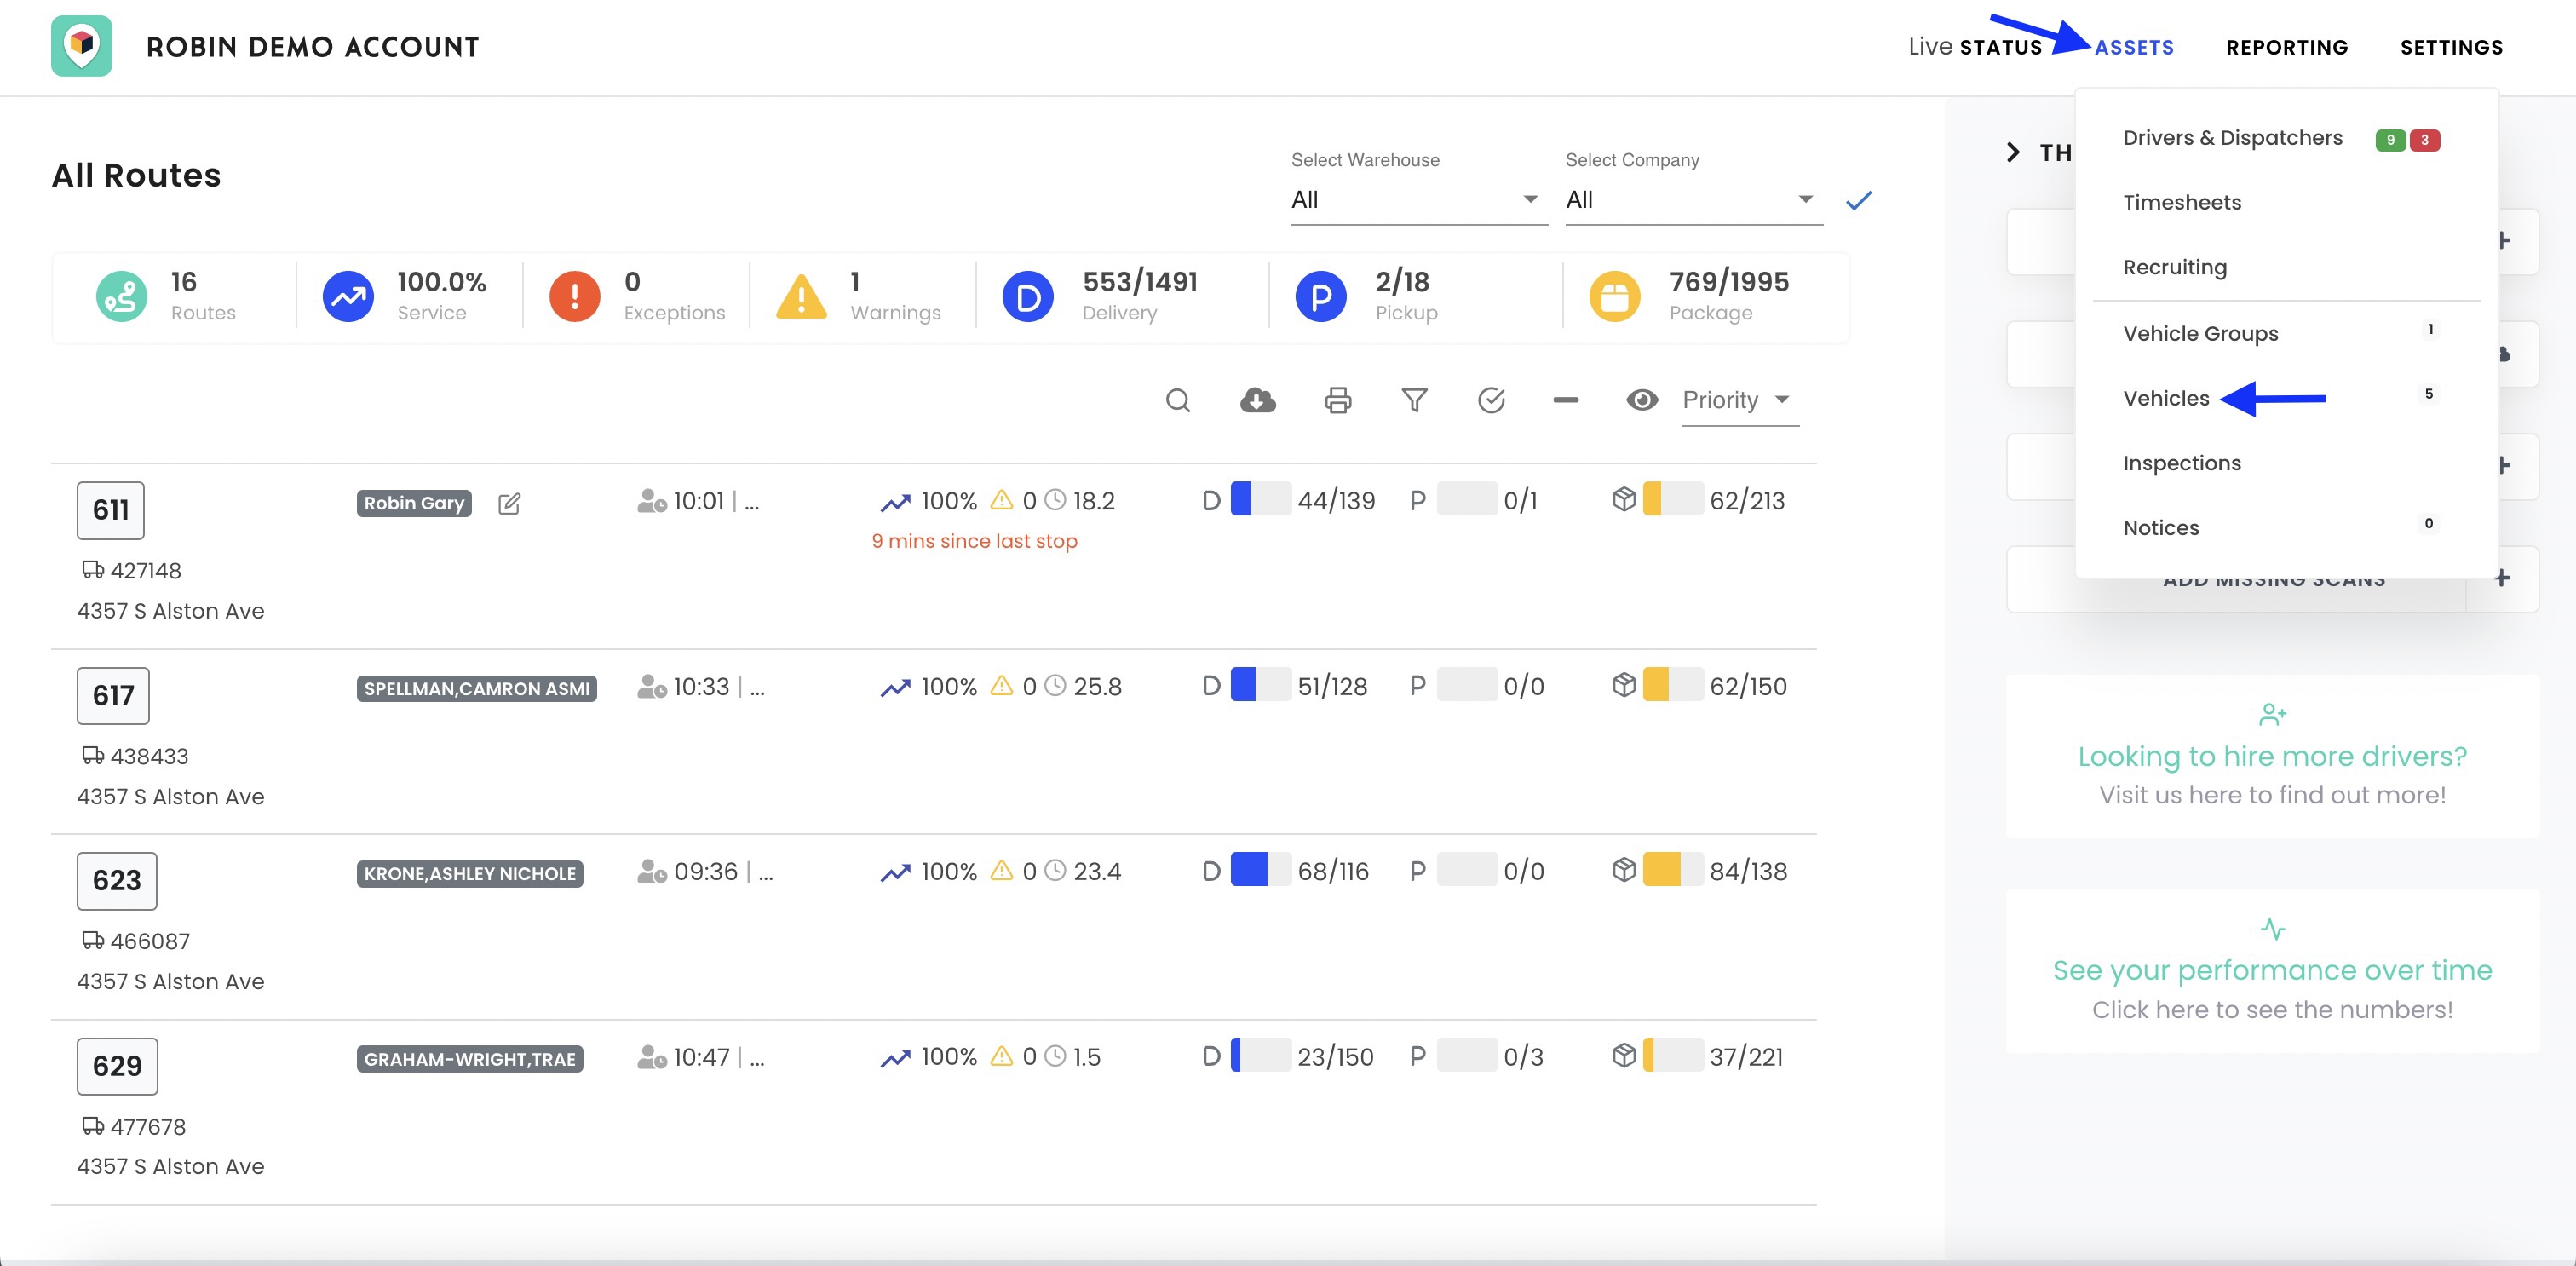Viewport: 2576px width, 1266px height.
Task: Toggle the Exceptions red alert filter
Action: point(575,296)
